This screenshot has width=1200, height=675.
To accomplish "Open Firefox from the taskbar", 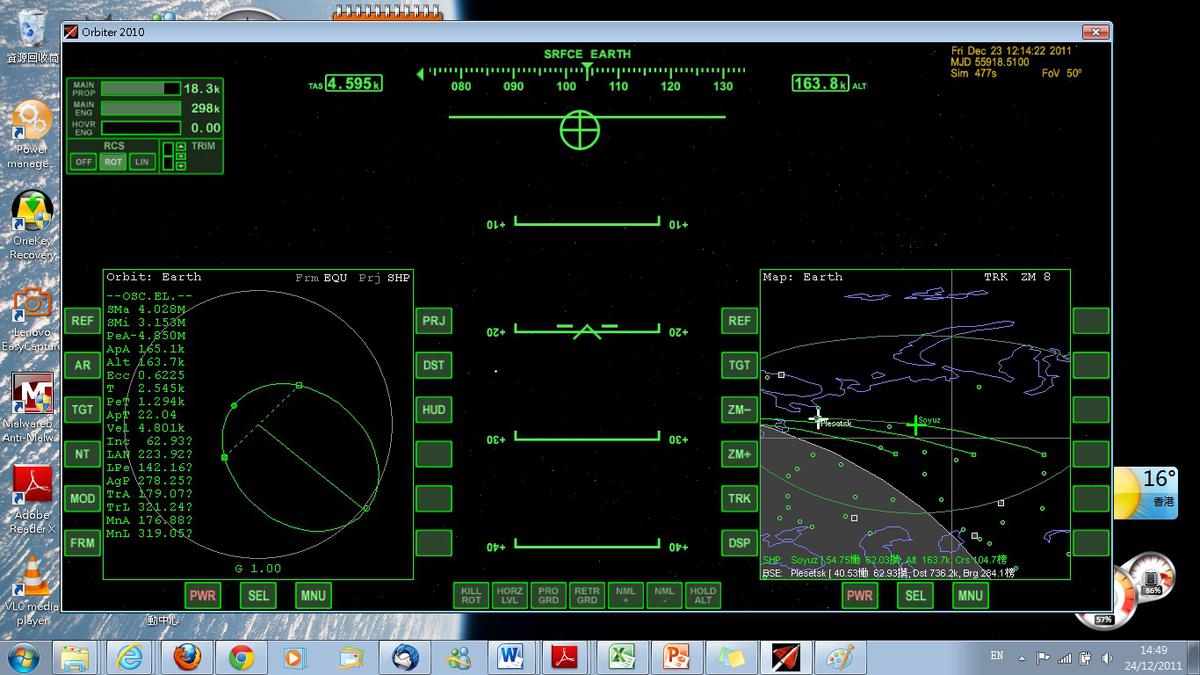I will (186, 657).
